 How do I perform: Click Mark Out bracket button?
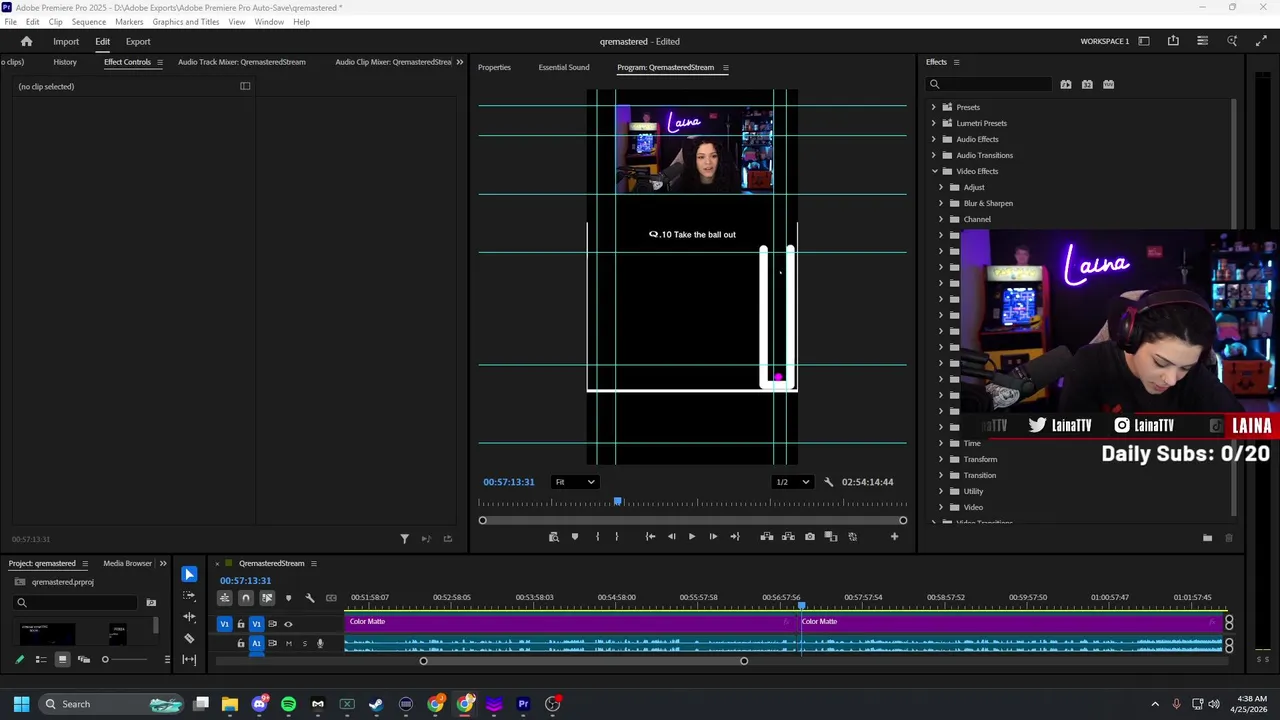coord(616,537)
